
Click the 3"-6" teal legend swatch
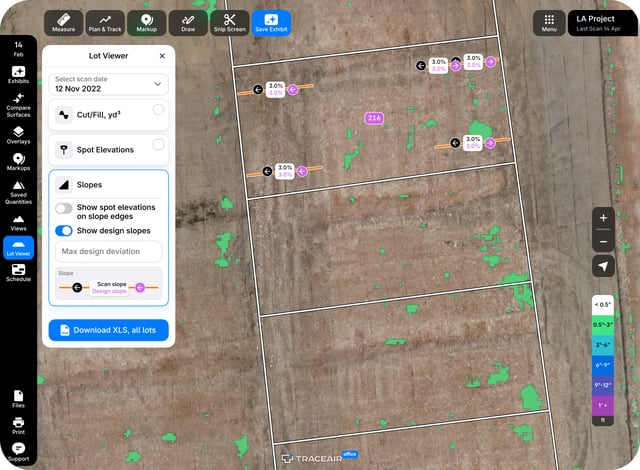click(603, 345)
